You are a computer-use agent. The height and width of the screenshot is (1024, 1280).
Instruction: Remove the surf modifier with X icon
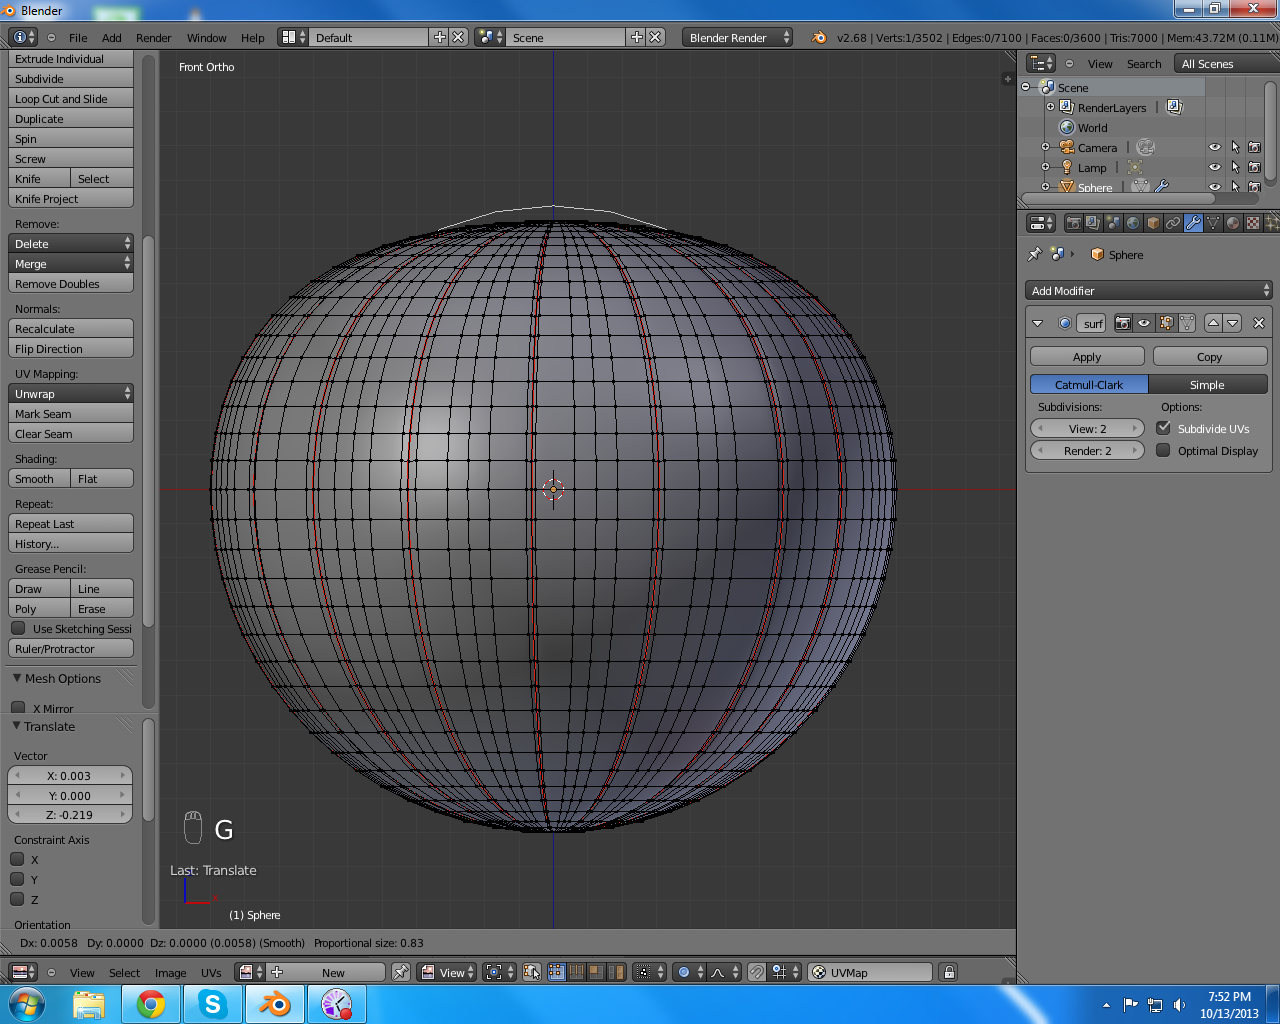[1259, 323]
